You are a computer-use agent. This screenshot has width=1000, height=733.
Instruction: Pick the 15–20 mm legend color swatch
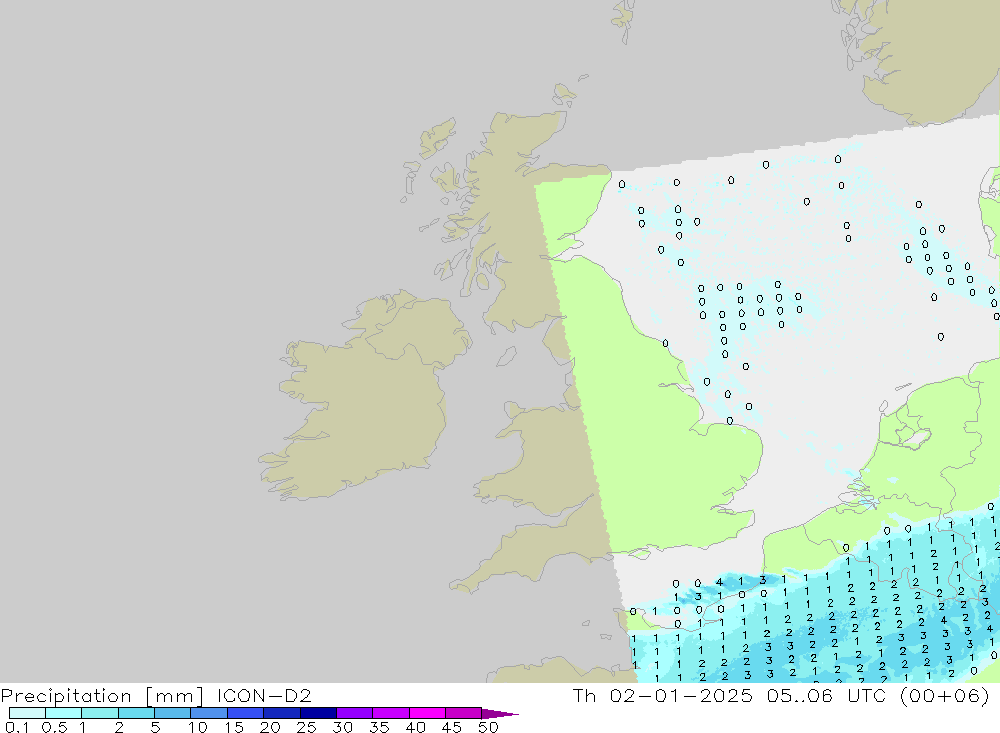pos(246,713)
